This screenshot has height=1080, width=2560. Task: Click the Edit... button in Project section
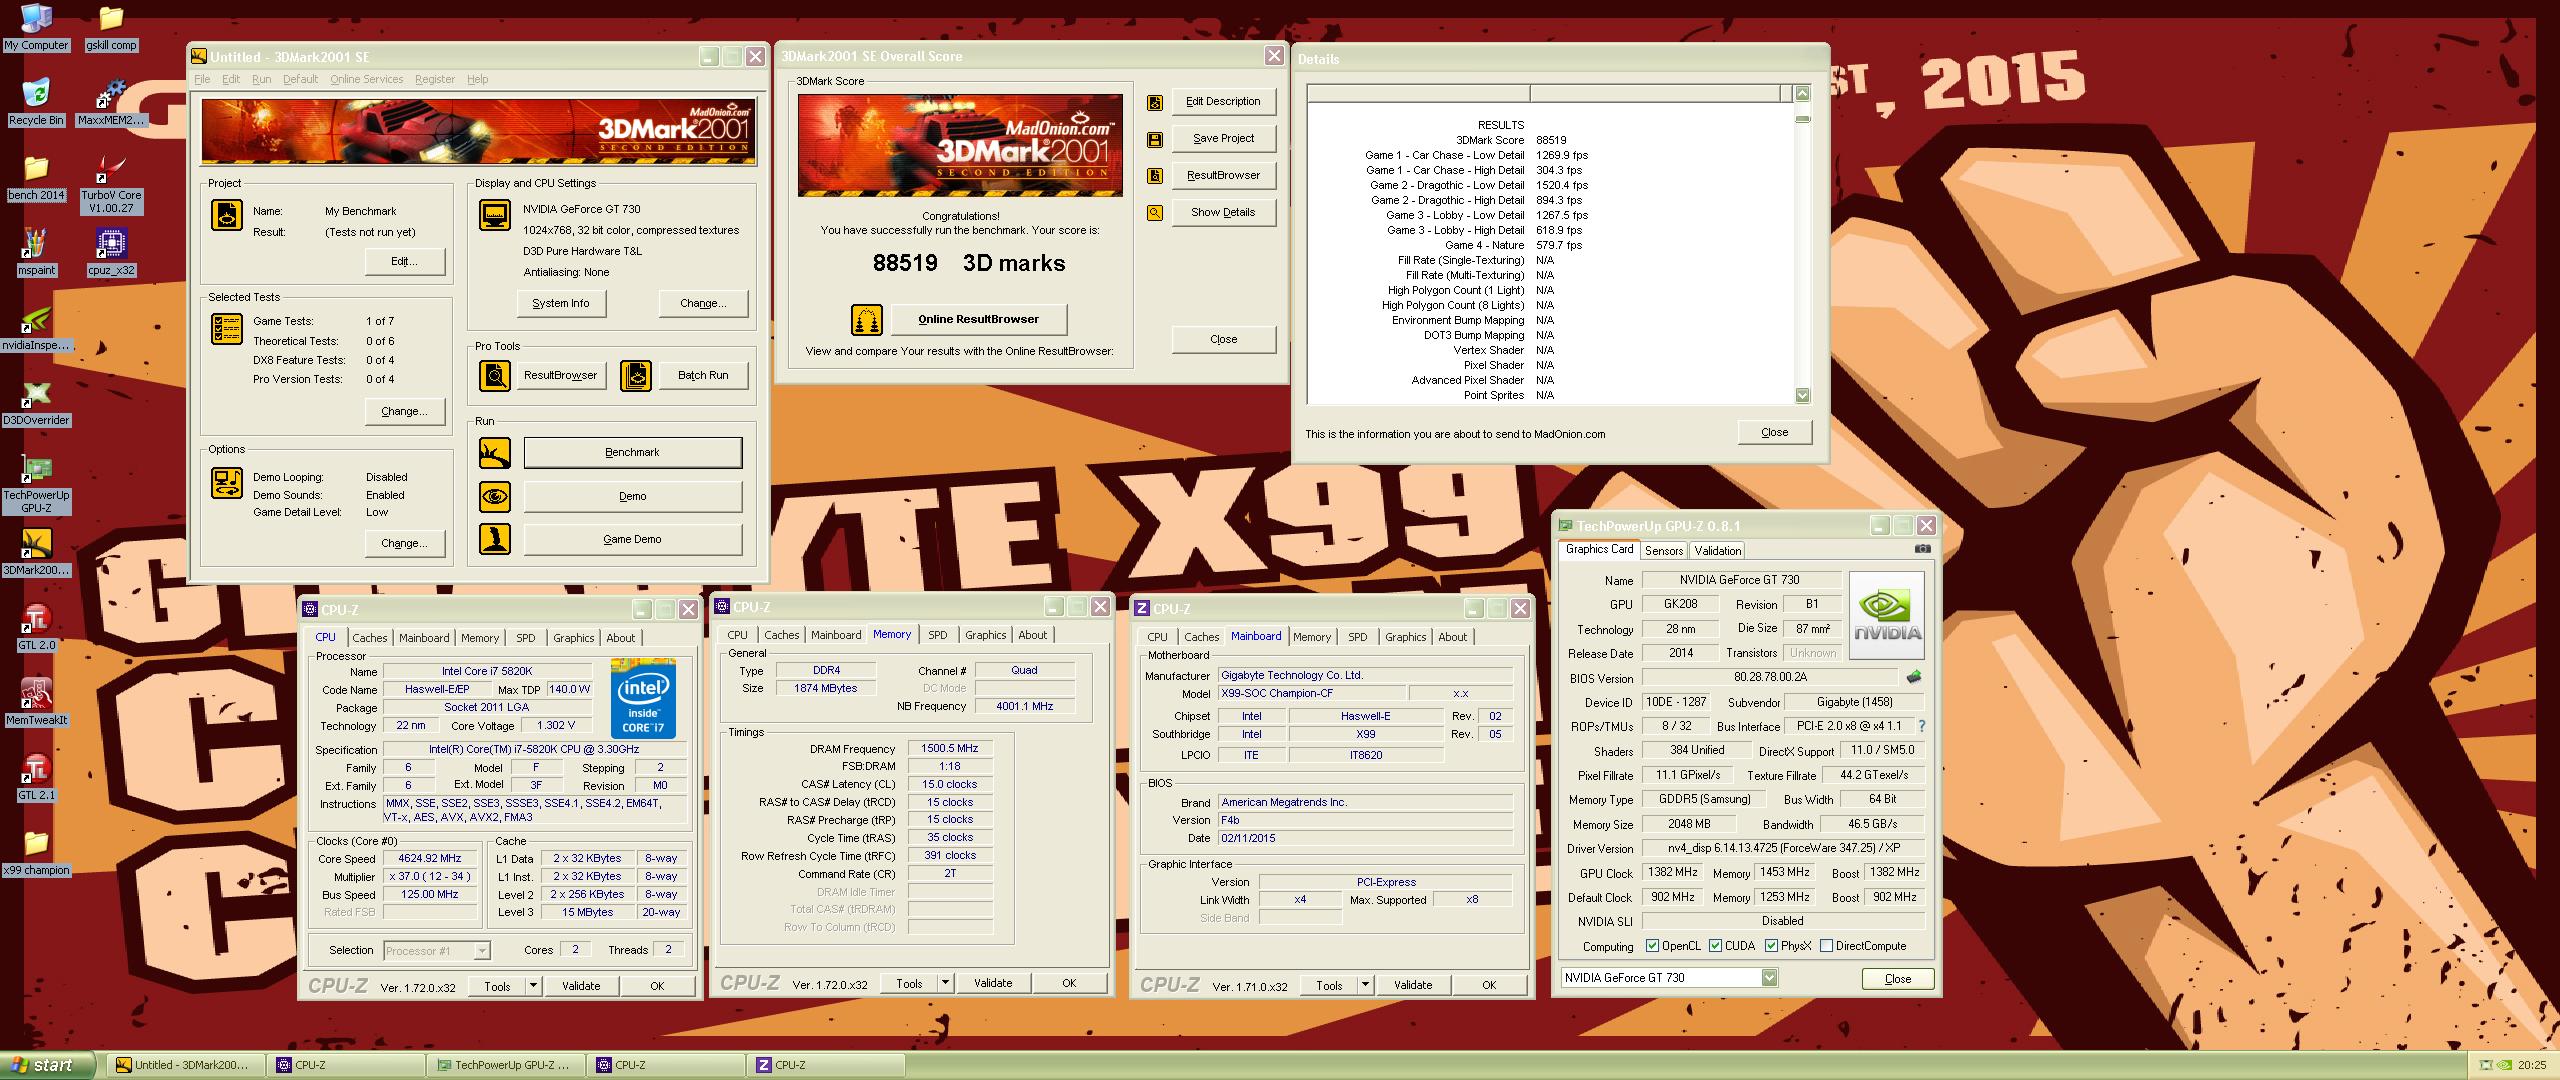(404, 262)
